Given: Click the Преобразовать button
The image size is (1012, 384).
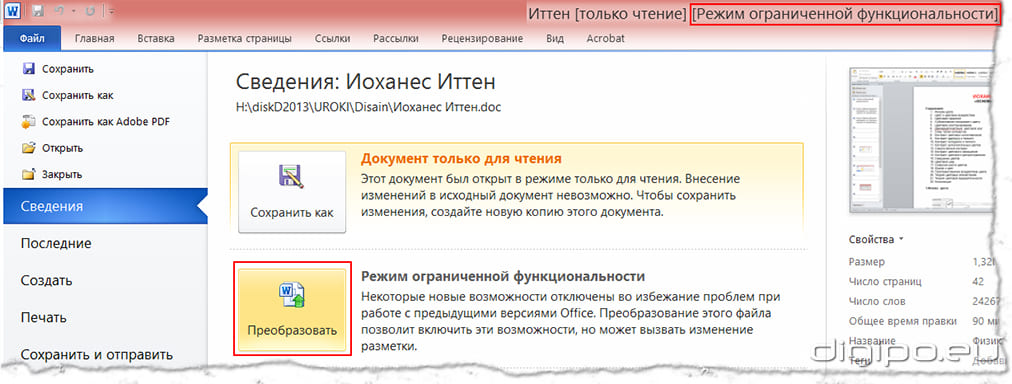Looking at the screenshot, I should (292, 309).
